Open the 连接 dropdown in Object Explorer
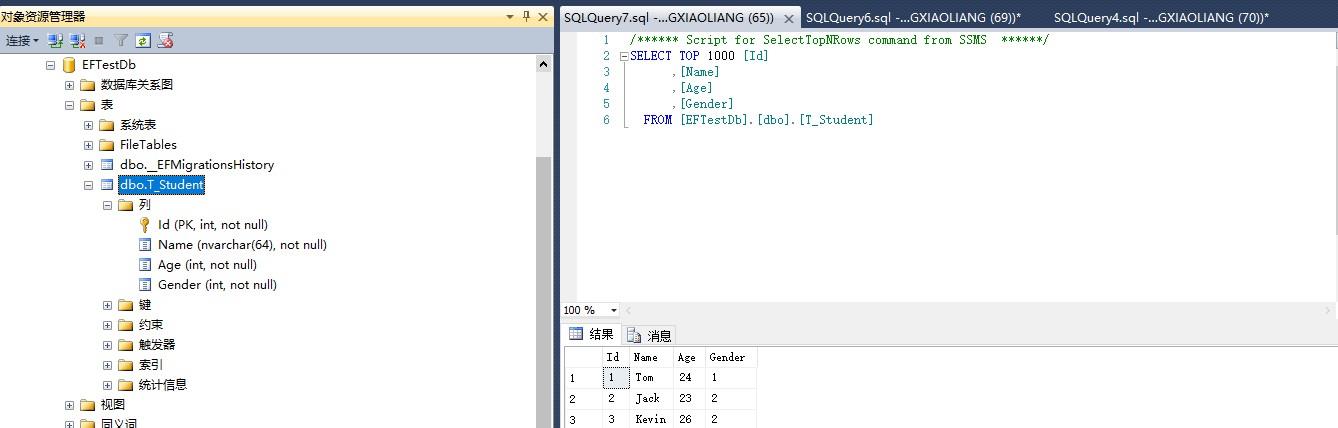This screenshot has width=1338, height=428. (22, 41)
